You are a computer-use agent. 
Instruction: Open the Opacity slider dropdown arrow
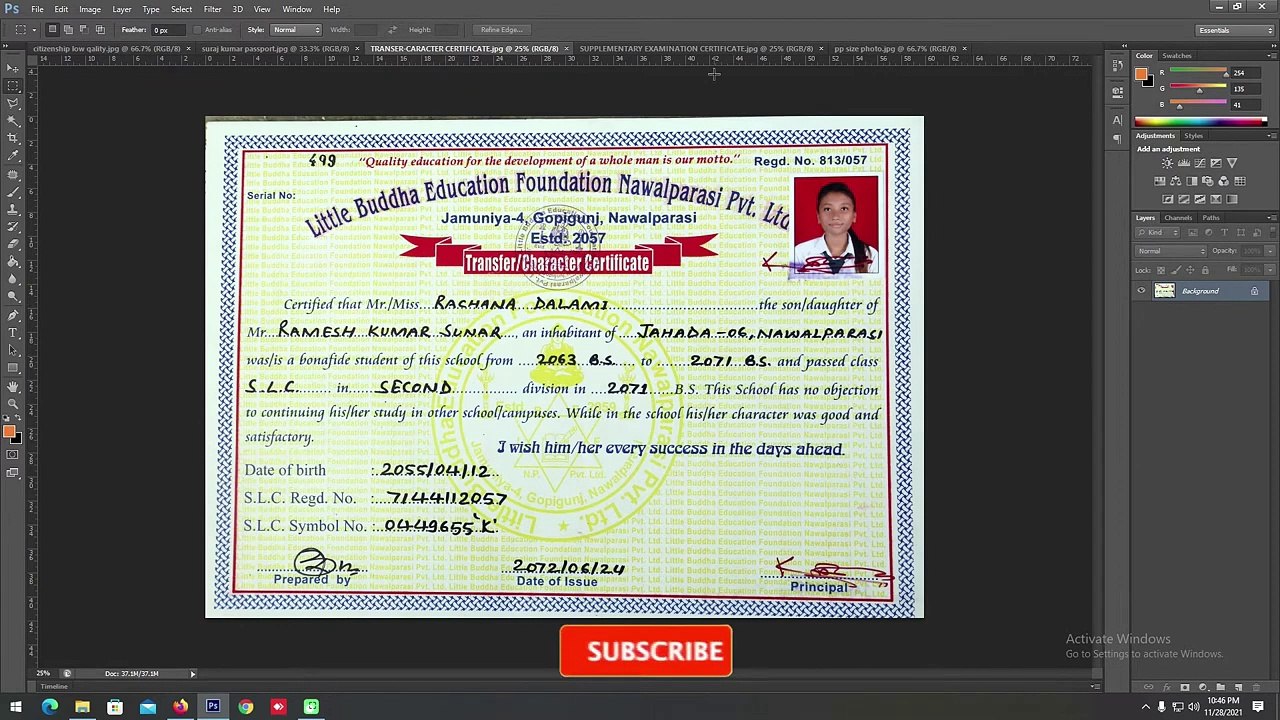(1270, 251)
